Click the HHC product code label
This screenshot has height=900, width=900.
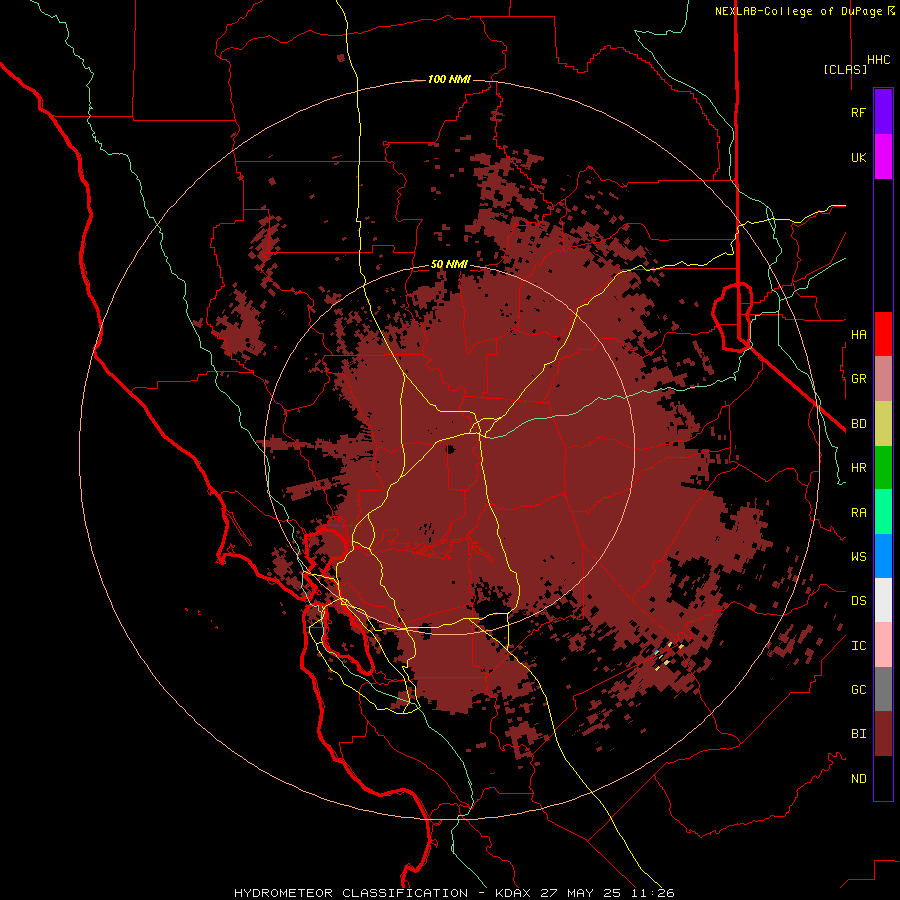[878, 60]
